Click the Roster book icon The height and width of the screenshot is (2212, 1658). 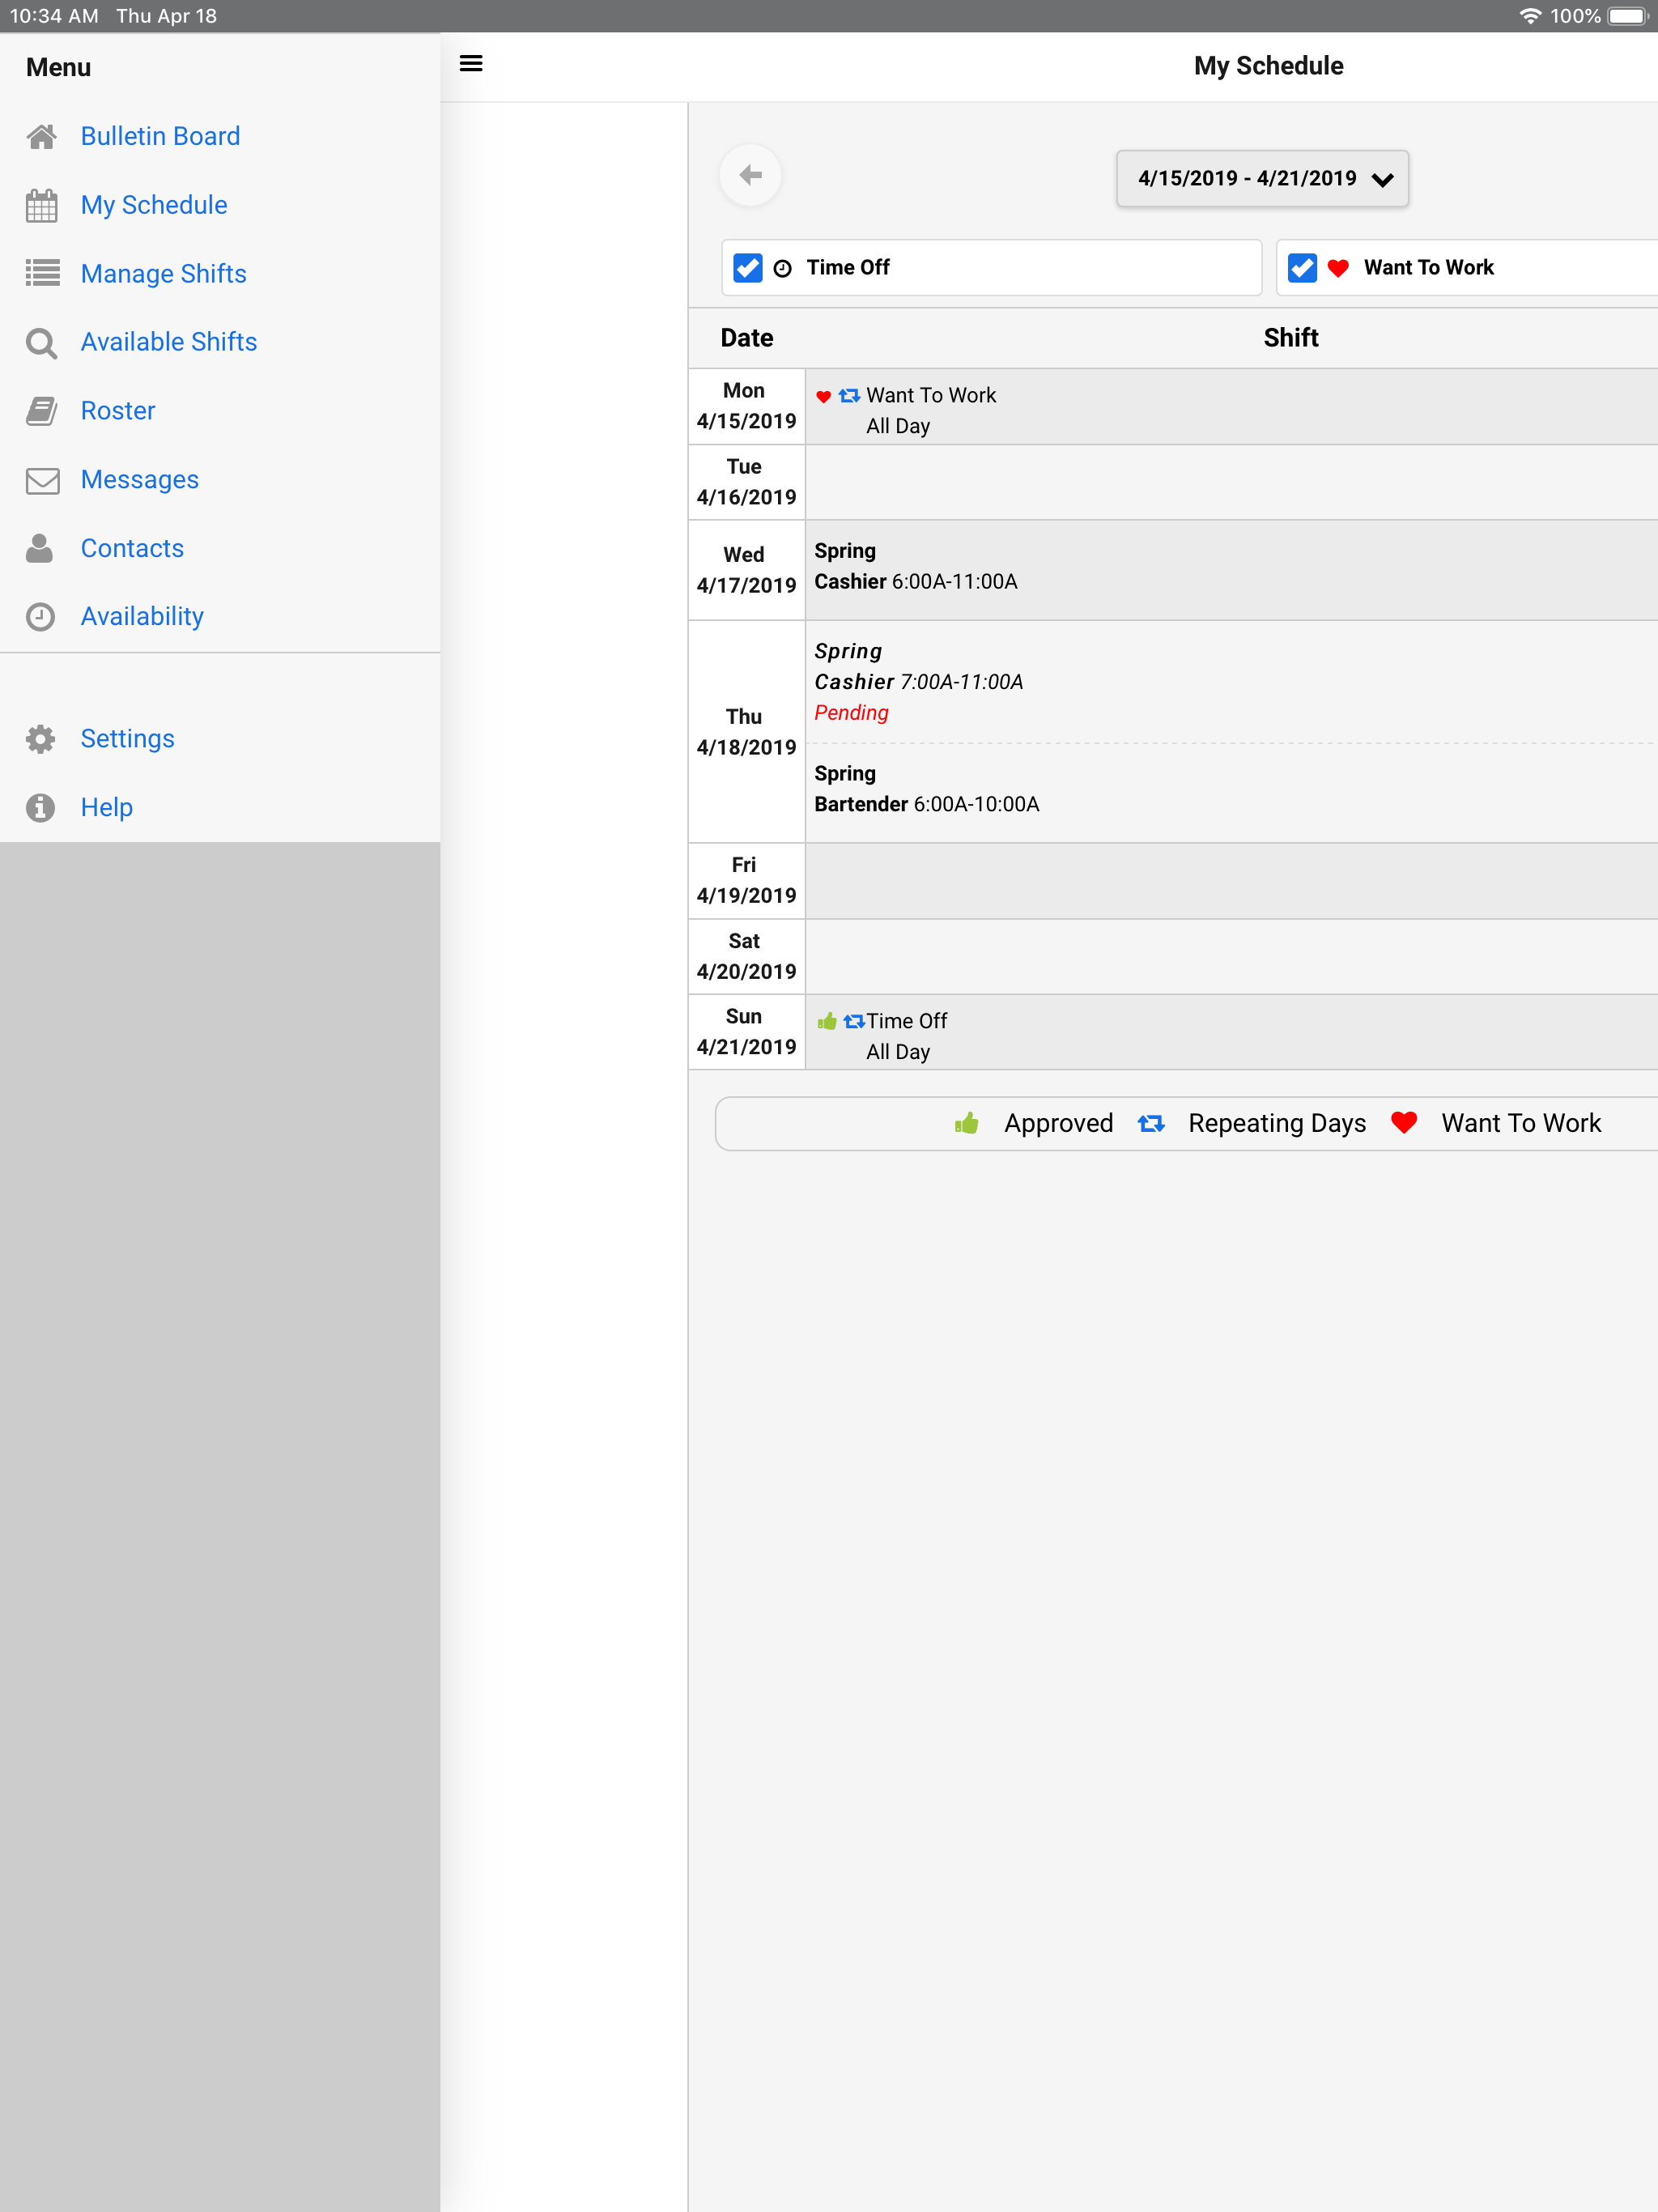tap(41, 411)
